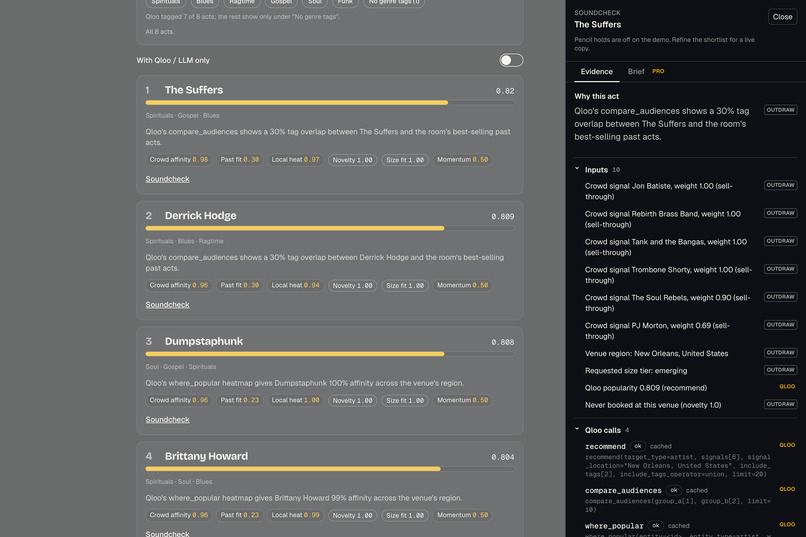Select the where_popular call name
Viewport: 806px width, 537px height.
(614, 526)
